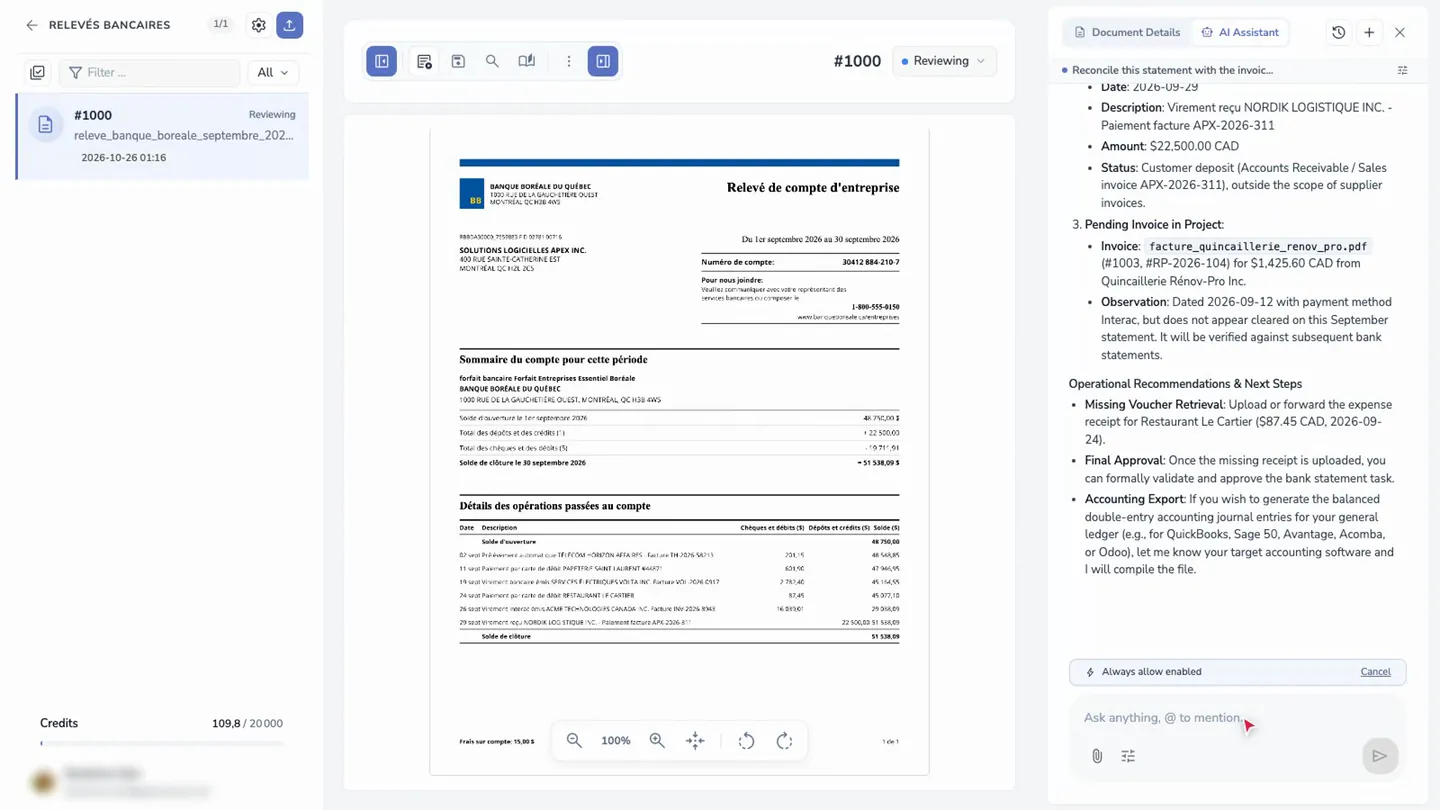
Task: Click the search icon in document toolbar
Action: (492, 61)
